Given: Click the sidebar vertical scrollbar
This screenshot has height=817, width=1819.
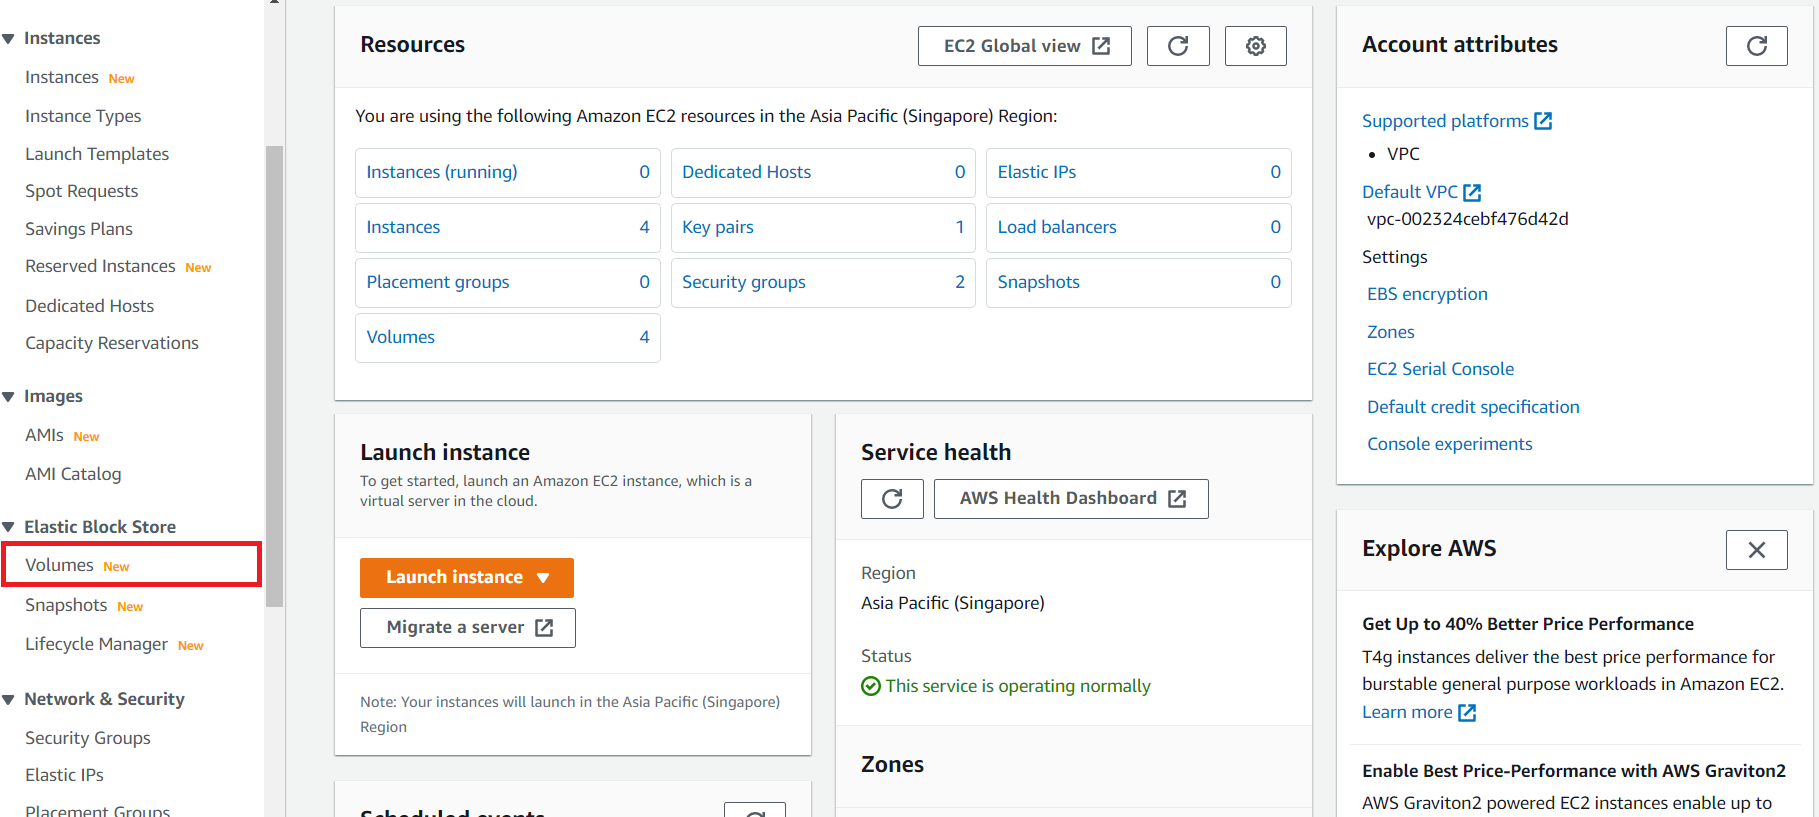Looking at the screenshot, I should pos(274,376).
